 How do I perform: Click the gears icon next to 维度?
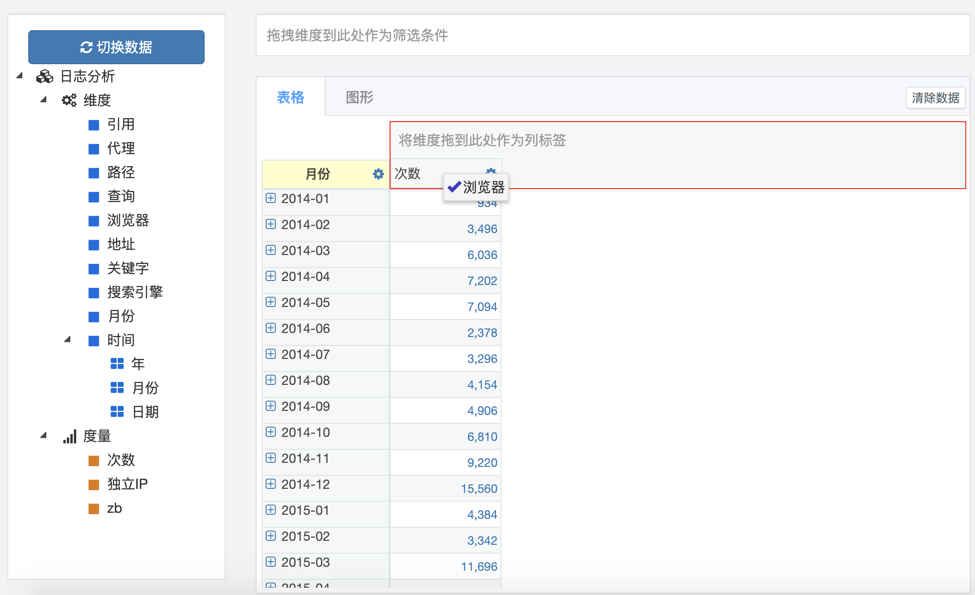pos(69,101)
